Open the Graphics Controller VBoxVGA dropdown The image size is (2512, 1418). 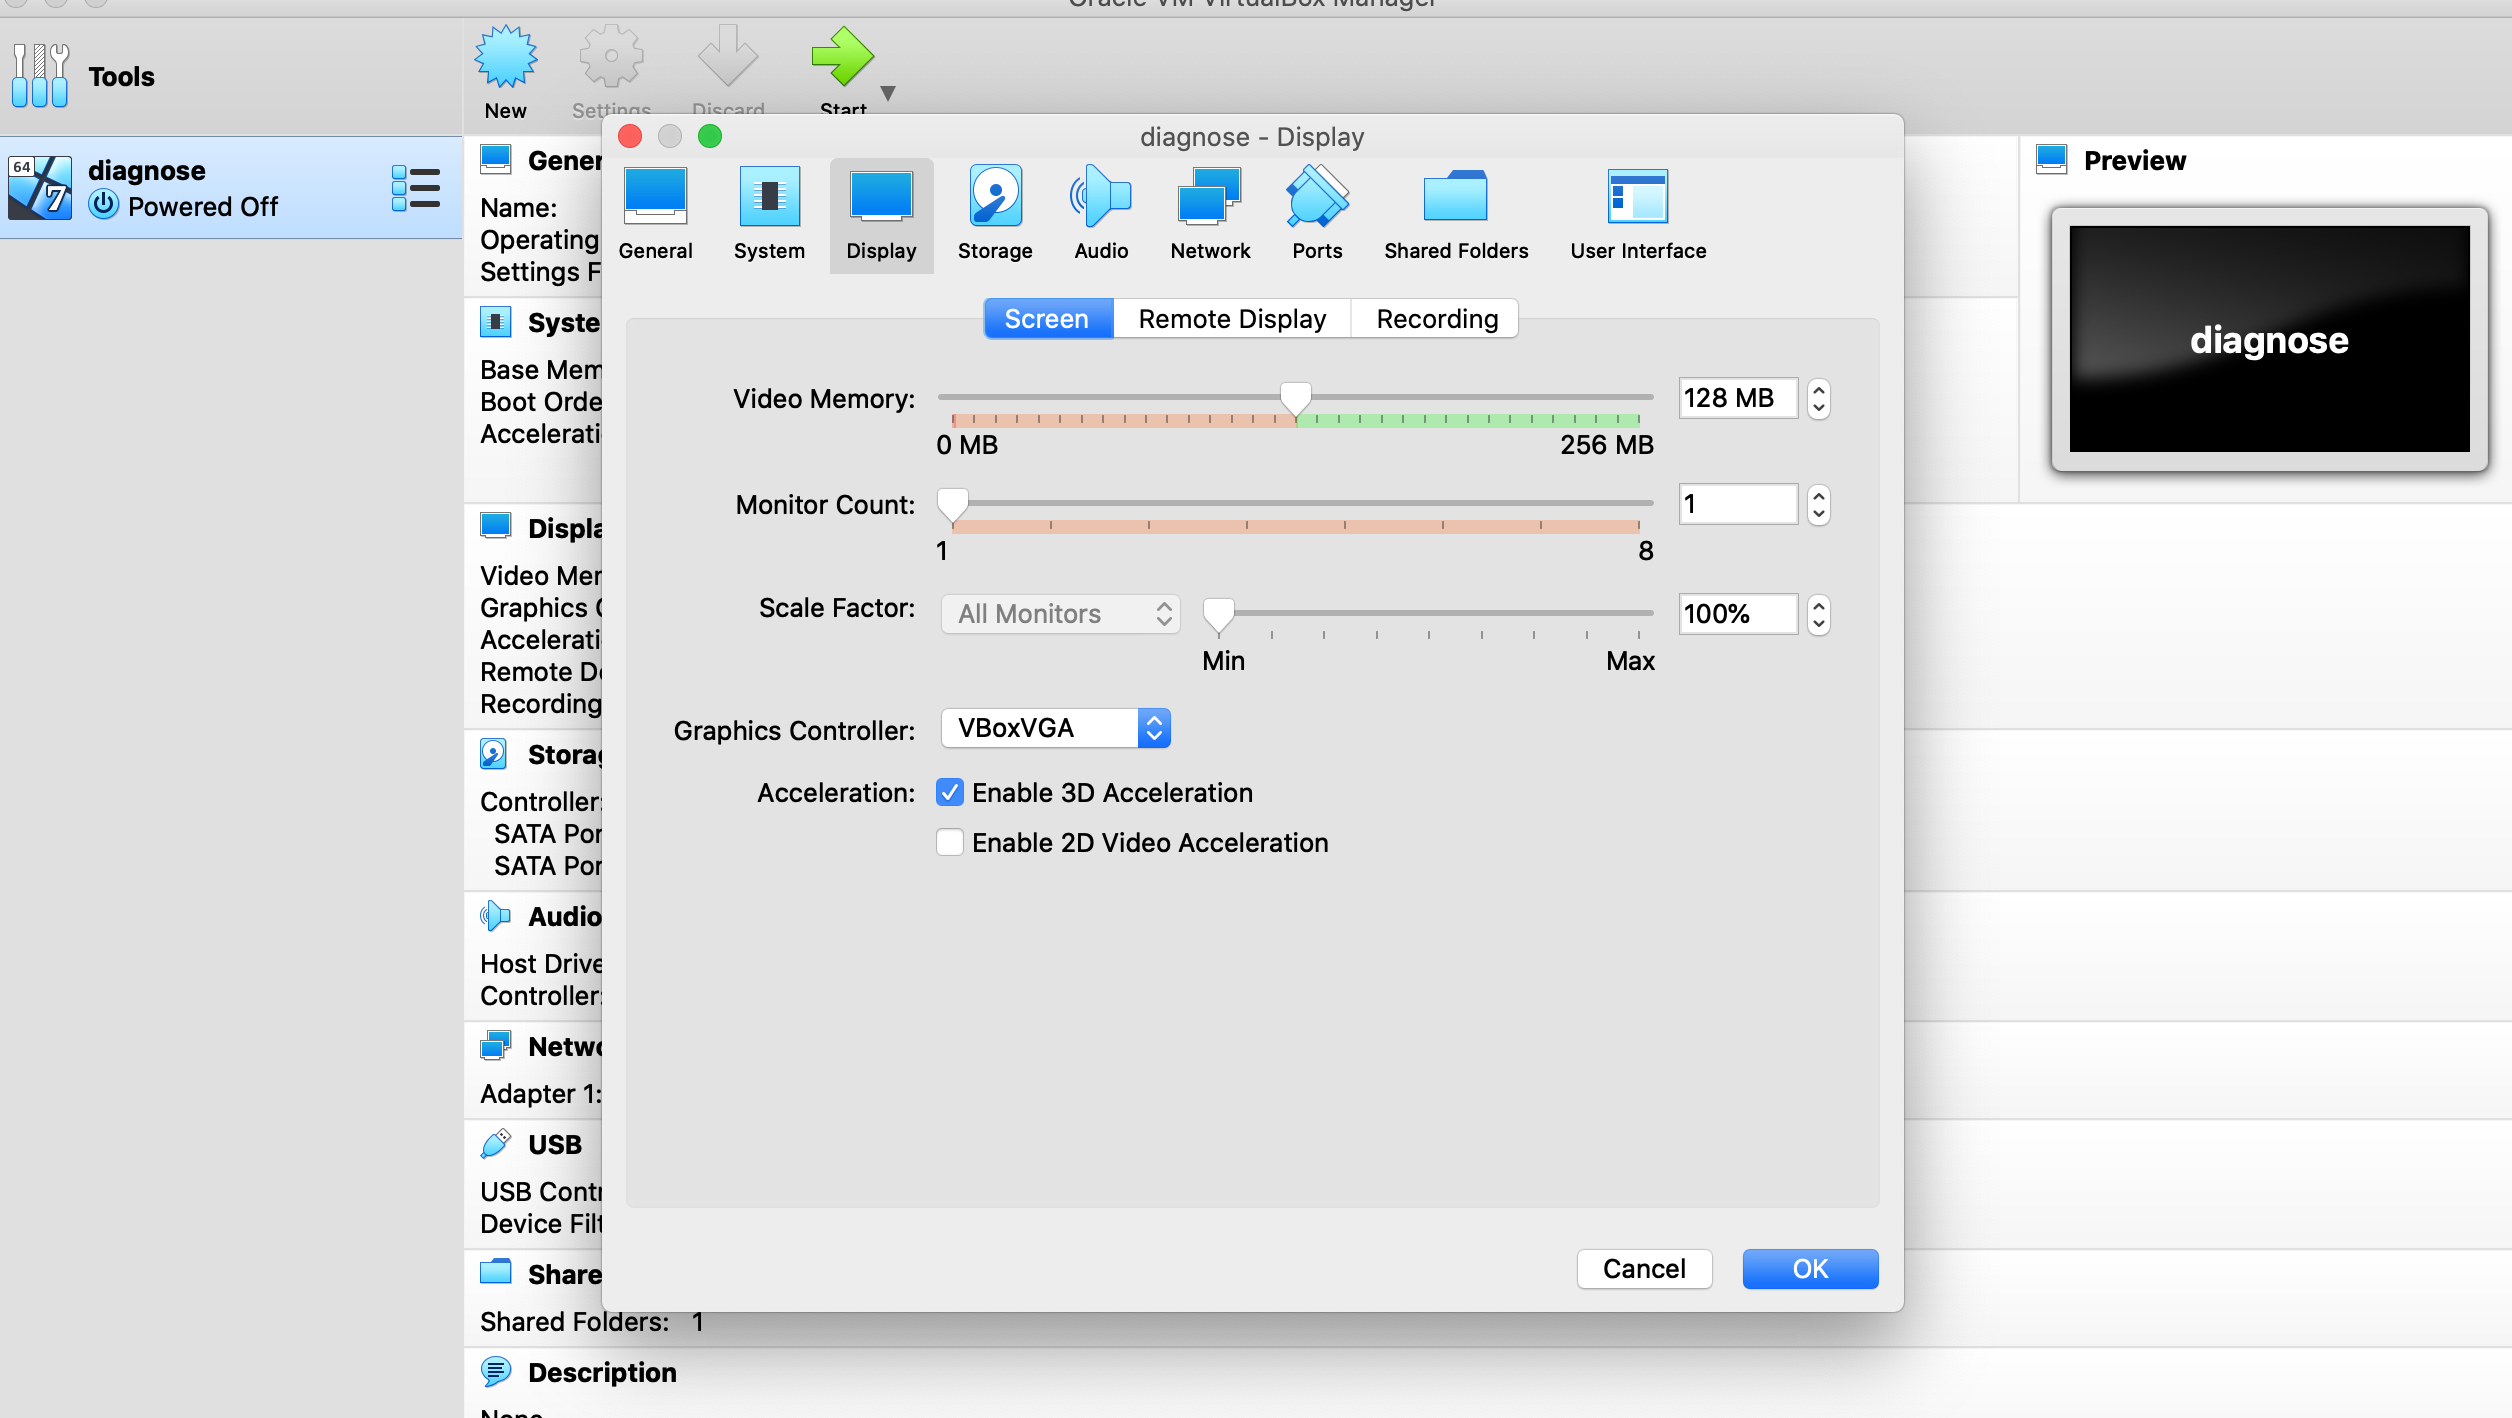tap(1056, 729)
